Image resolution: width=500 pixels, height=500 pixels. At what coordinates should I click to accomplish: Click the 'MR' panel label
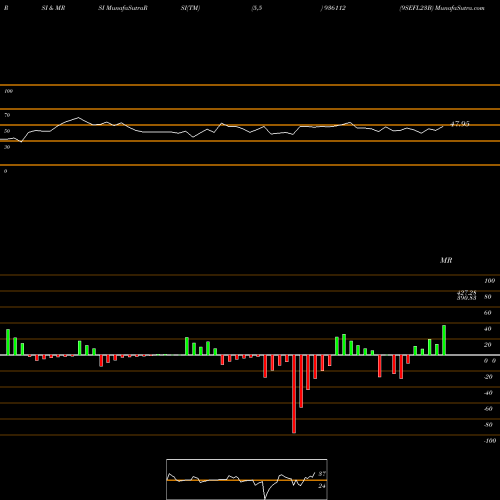[x=446, y=260]
